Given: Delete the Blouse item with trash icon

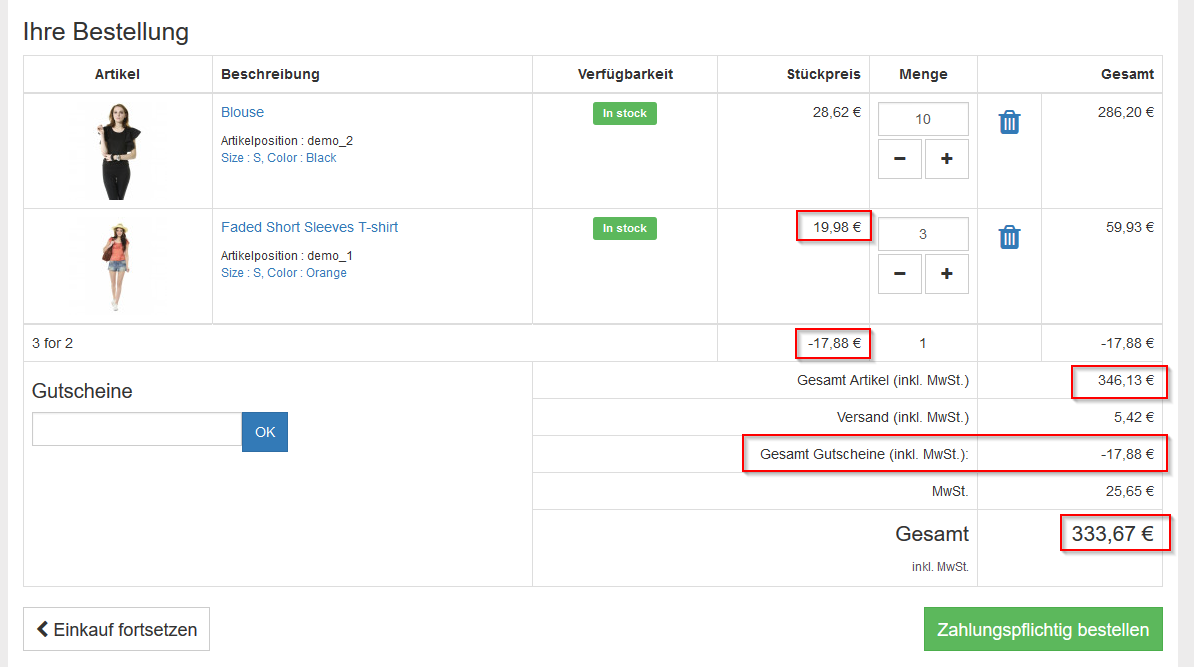Looking at the screenshot, I should [1009, 123].
